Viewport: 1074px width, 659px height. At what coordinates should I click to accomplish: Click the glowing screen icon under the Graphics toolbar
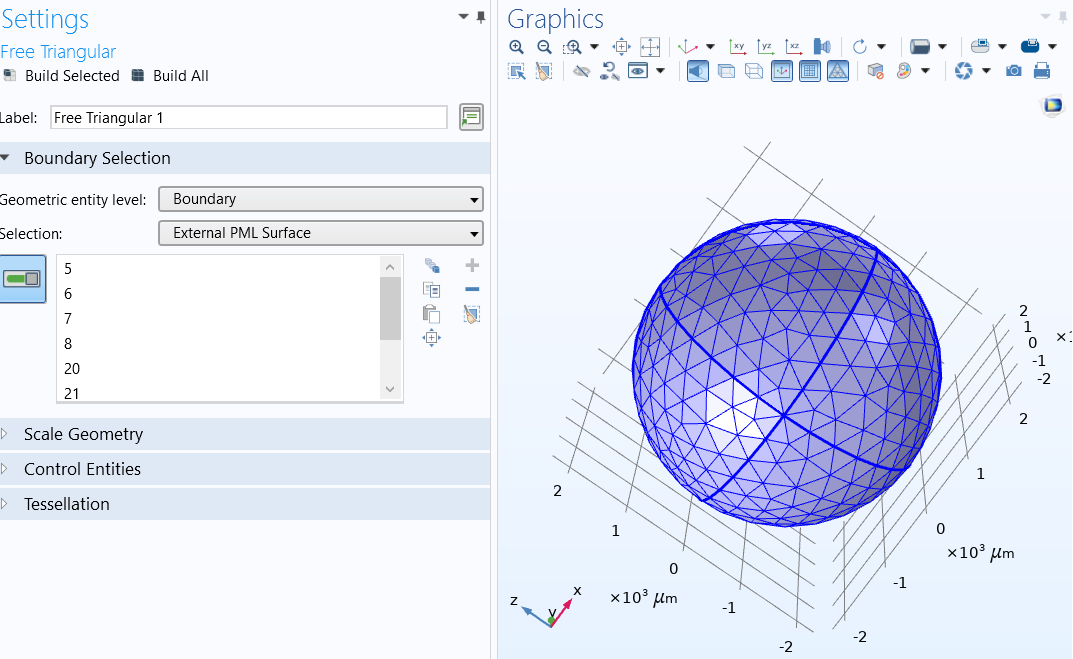pos(1053,105)
